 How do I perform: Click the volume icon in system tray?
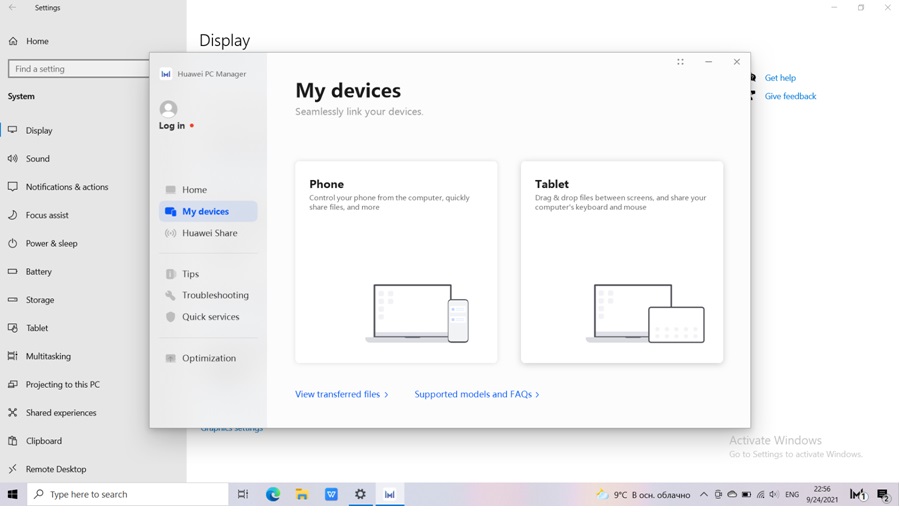point(774,494)
